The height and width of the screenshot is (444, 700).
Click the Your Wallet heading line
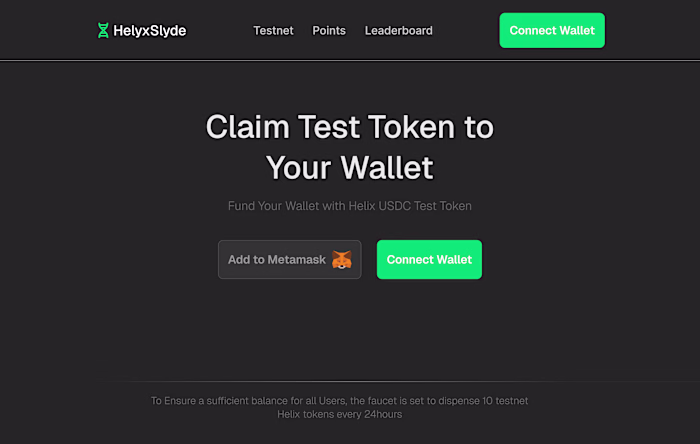pyautogui.click(x=350, y=168)
